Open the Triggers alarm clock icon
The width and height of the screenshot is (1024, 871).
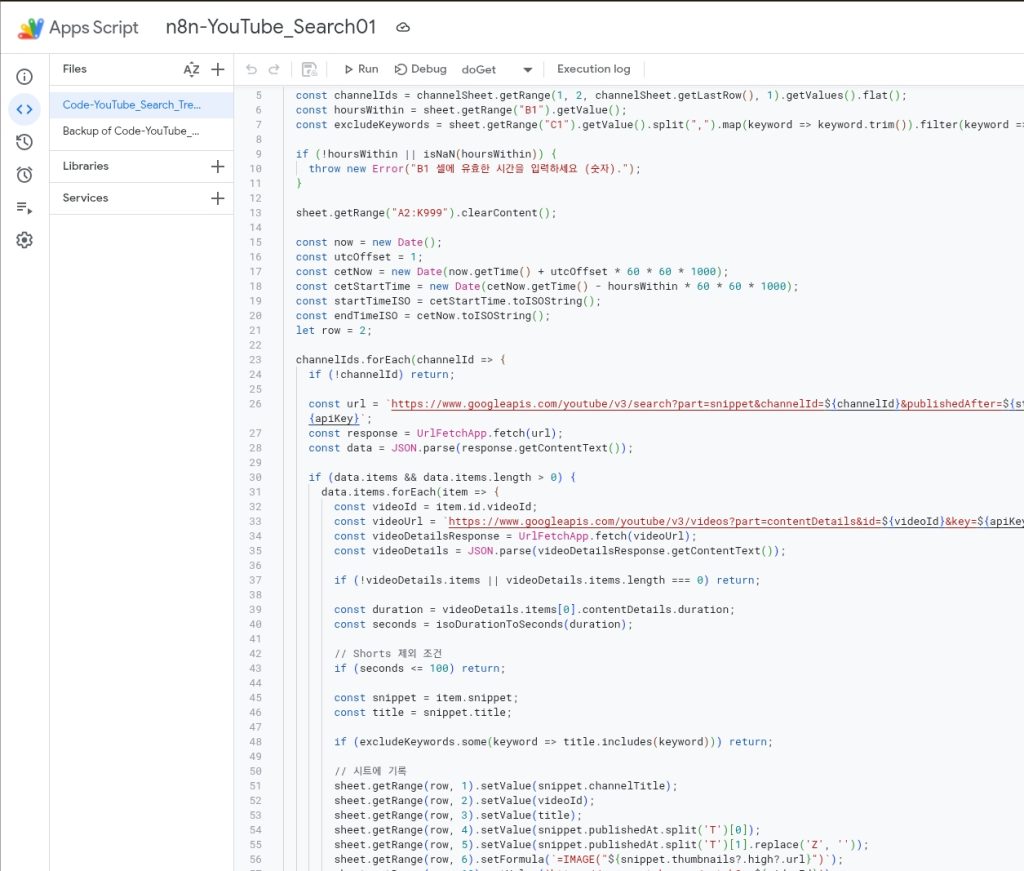click(25, 175)
